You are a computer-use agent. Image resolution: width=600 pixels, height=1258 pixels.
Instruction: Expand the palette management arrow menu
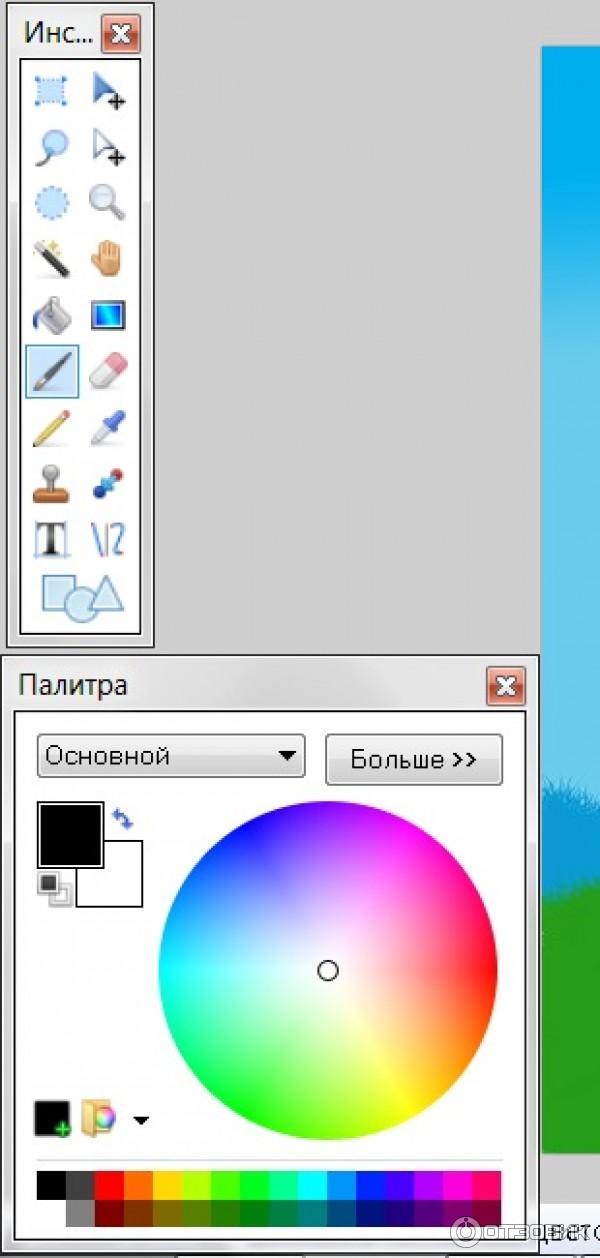point(141,1120)
